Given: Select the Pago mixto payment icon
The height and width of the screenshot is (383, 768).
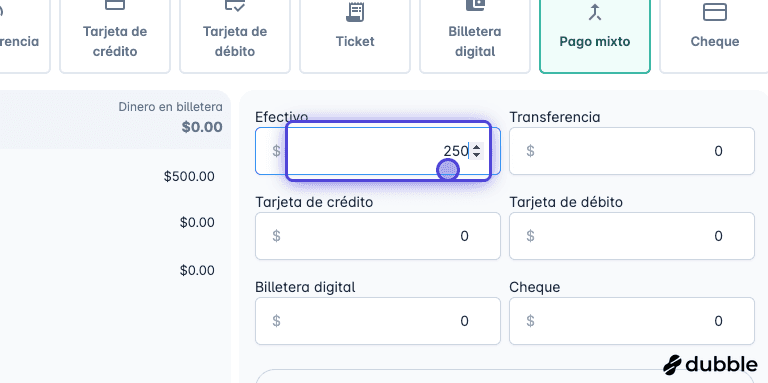Looking at the screenshot, I should coord(595,12).
